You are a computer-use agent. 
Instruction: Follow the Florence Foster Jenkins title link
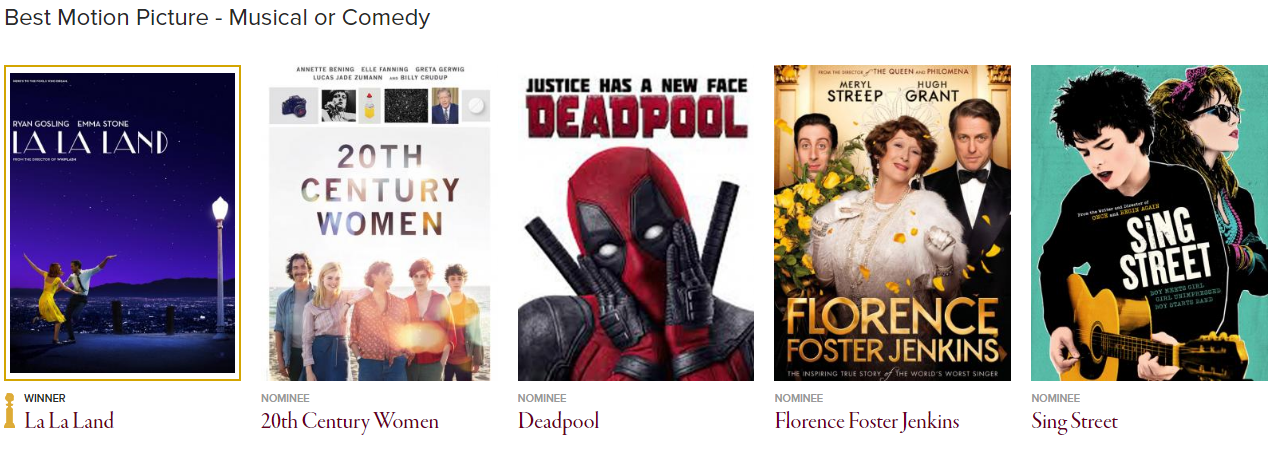point(866,421)
